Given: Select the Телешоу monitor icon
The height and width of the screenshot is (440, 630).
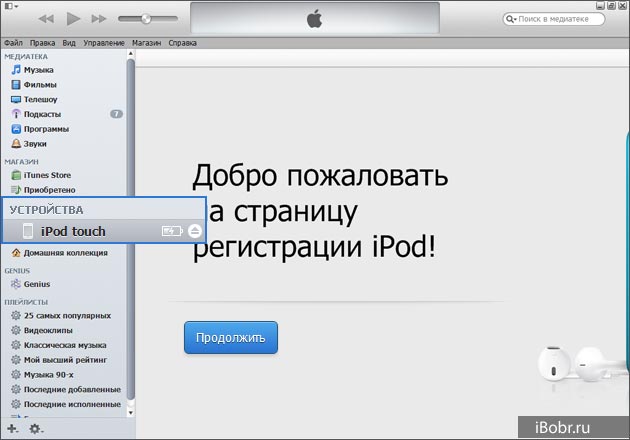Looking at the screenshot, I should tap(16, 100).
